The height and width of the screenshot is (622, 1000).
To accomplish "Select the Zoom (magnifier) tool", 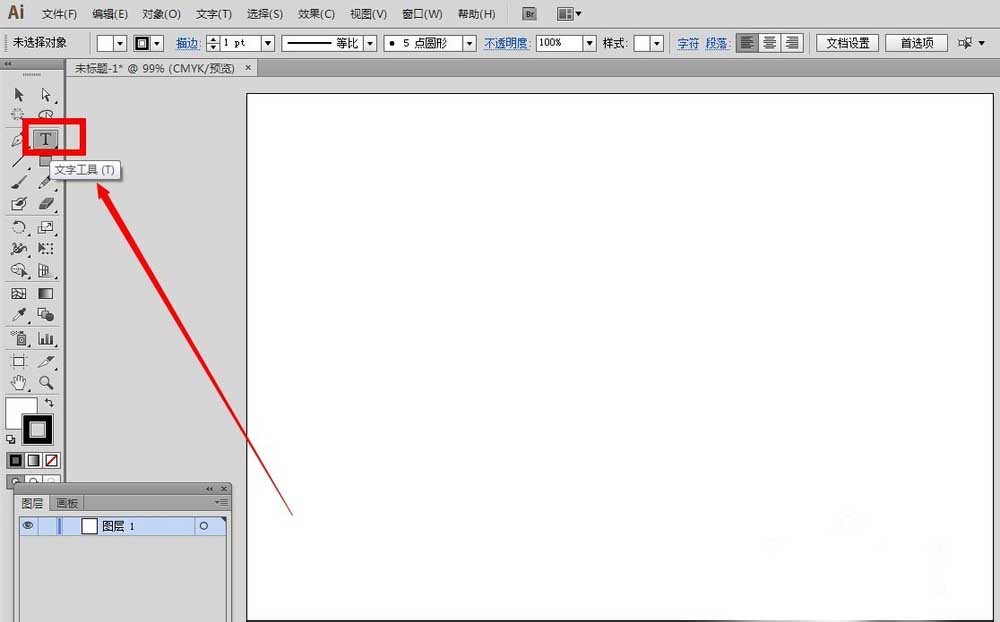I will 46,383.
